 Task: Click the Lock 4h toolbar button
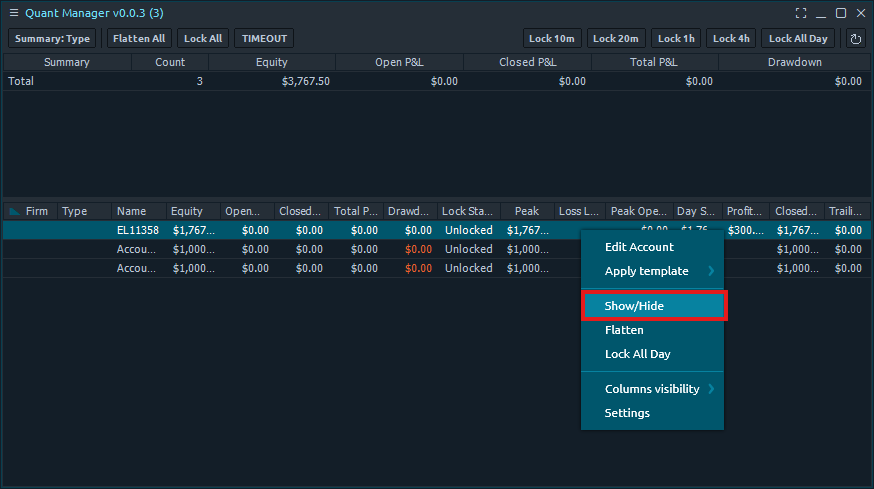coord(730,39)
